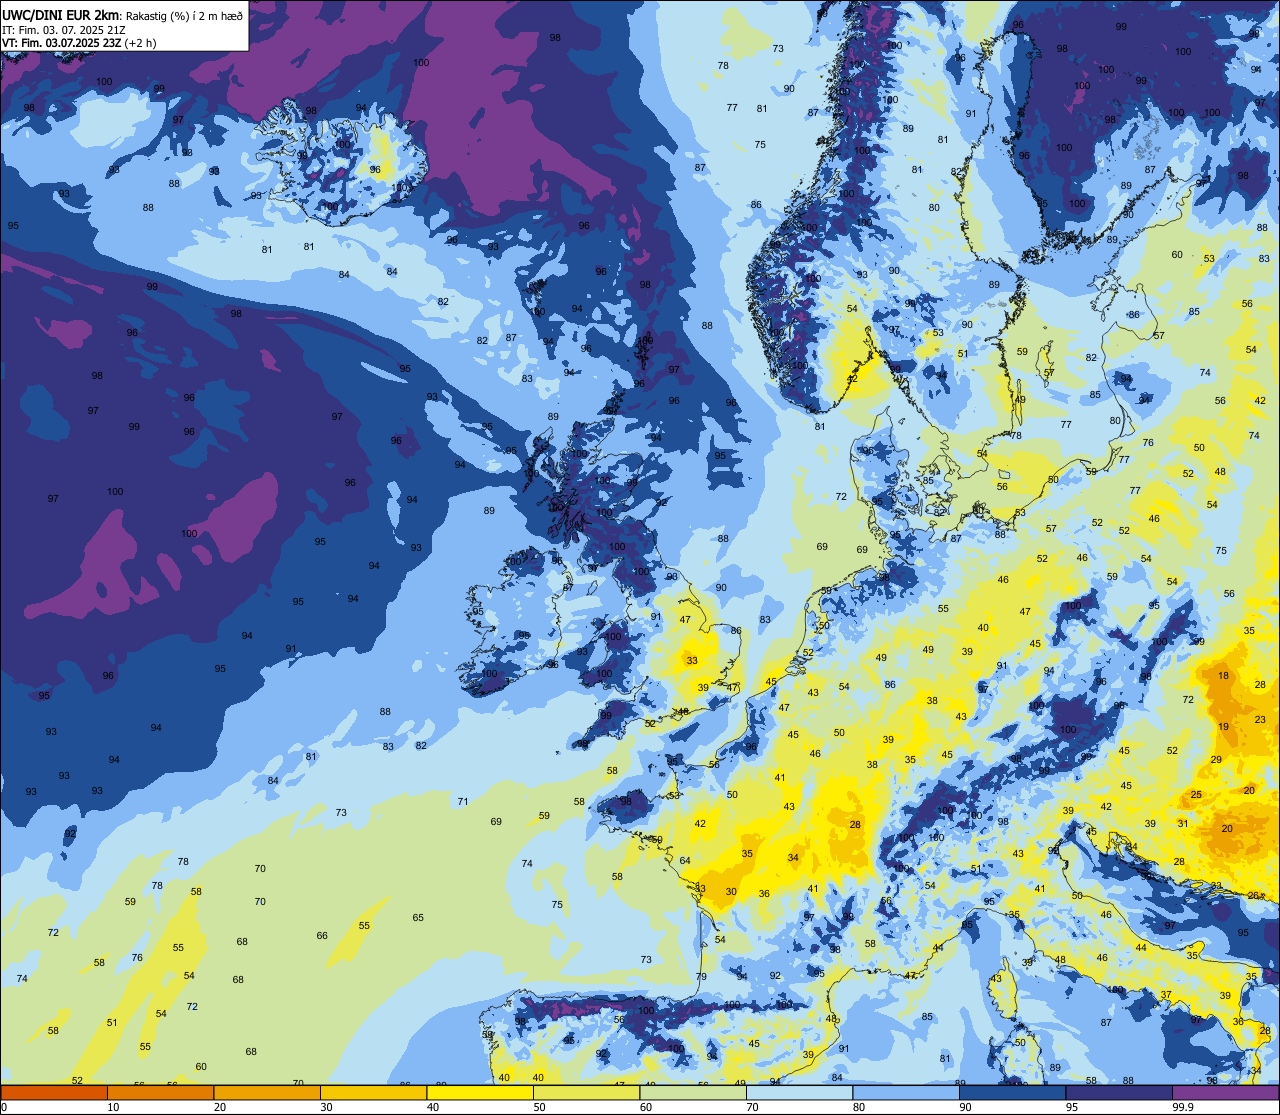
Task: Click the pale green 60–70 legend segment
Action: [x=693, y=1093]
